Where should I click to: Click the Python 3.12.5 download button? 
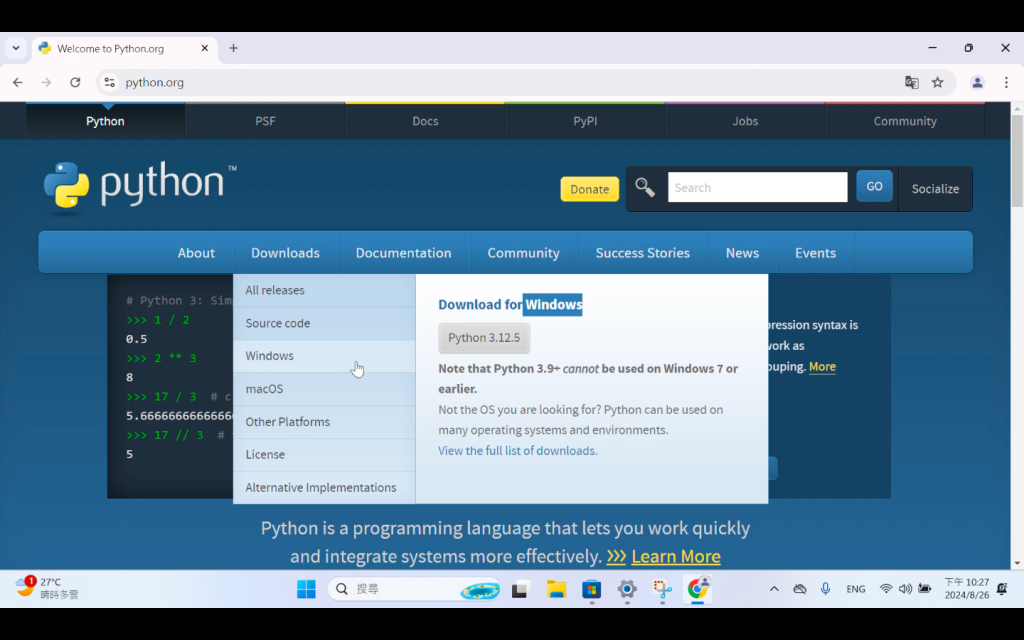484,338
